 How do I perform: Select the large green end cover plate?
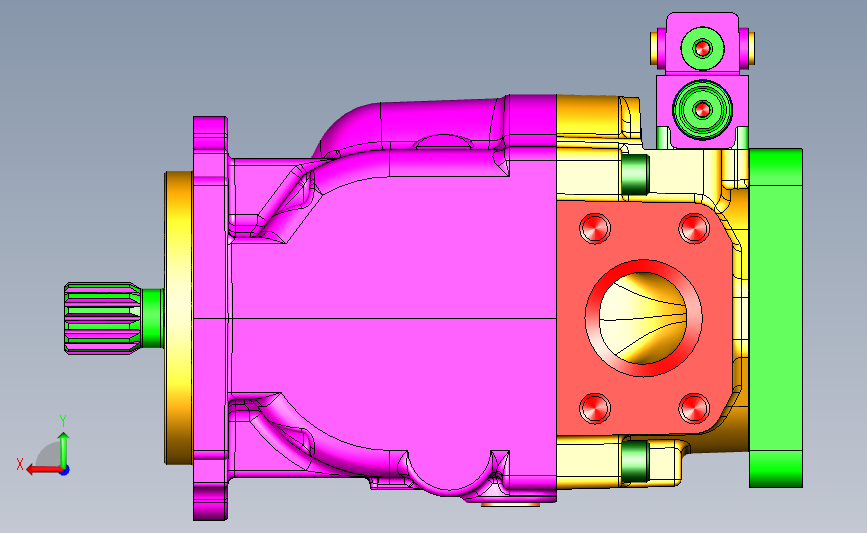point(776,318)
